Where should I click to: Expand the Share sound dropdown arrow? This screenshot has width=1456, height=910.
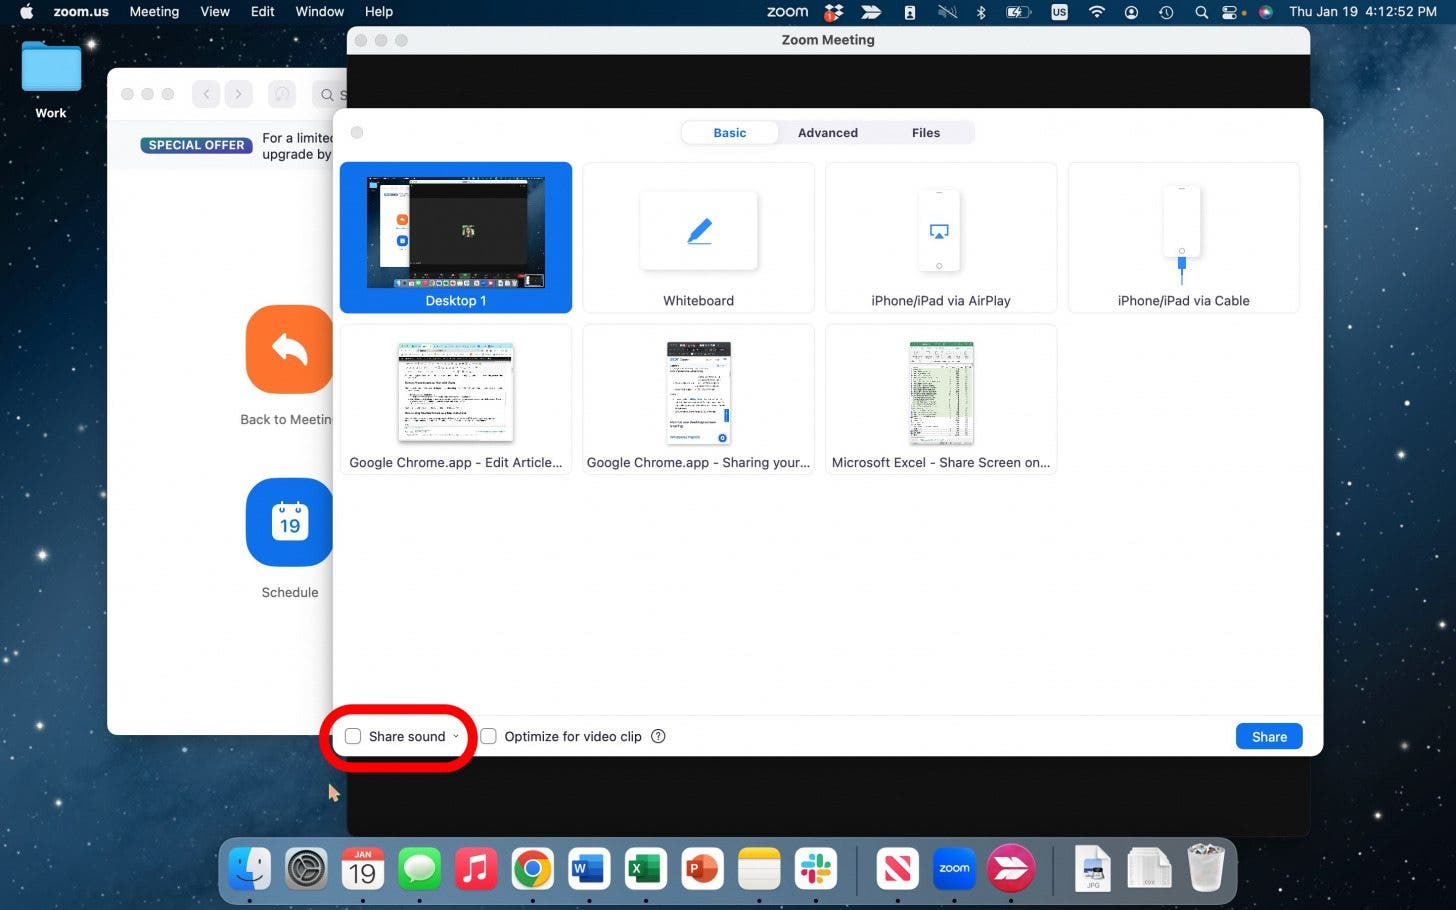456,736
